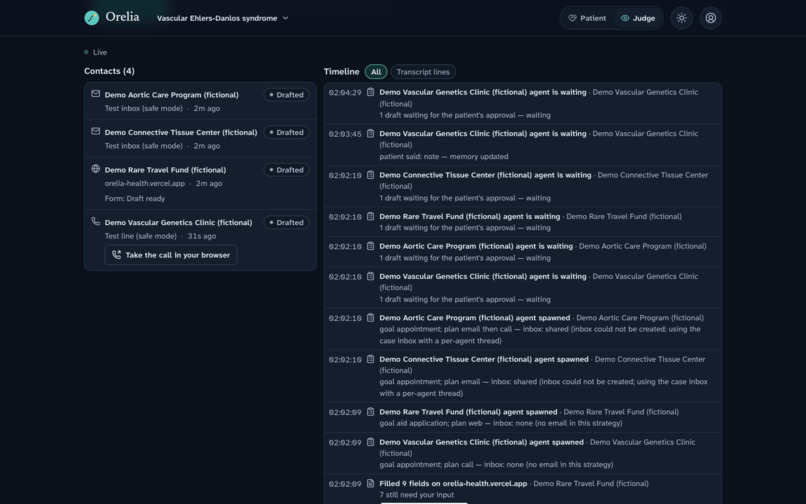Viewport: 806px width, 504px height.
Task: Open Demo Vascular Genetics Clinic contact
Action: pos(200,240)
